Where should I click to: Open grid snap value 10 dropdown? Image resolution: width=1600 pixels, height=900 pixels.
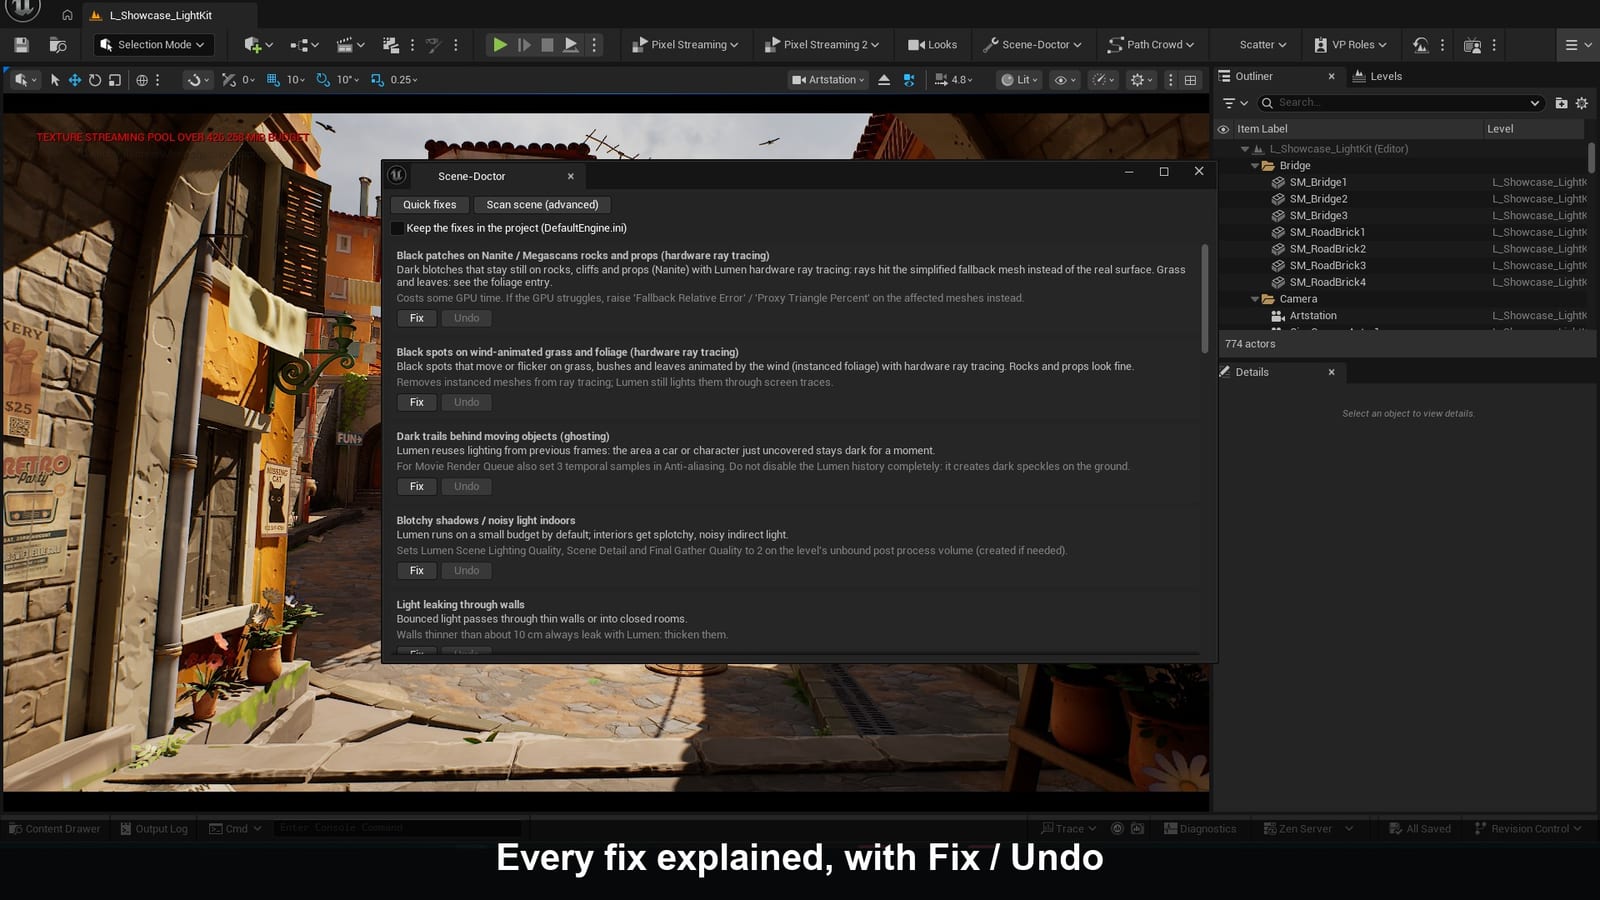pyautogui.click(x=296, y=80)
